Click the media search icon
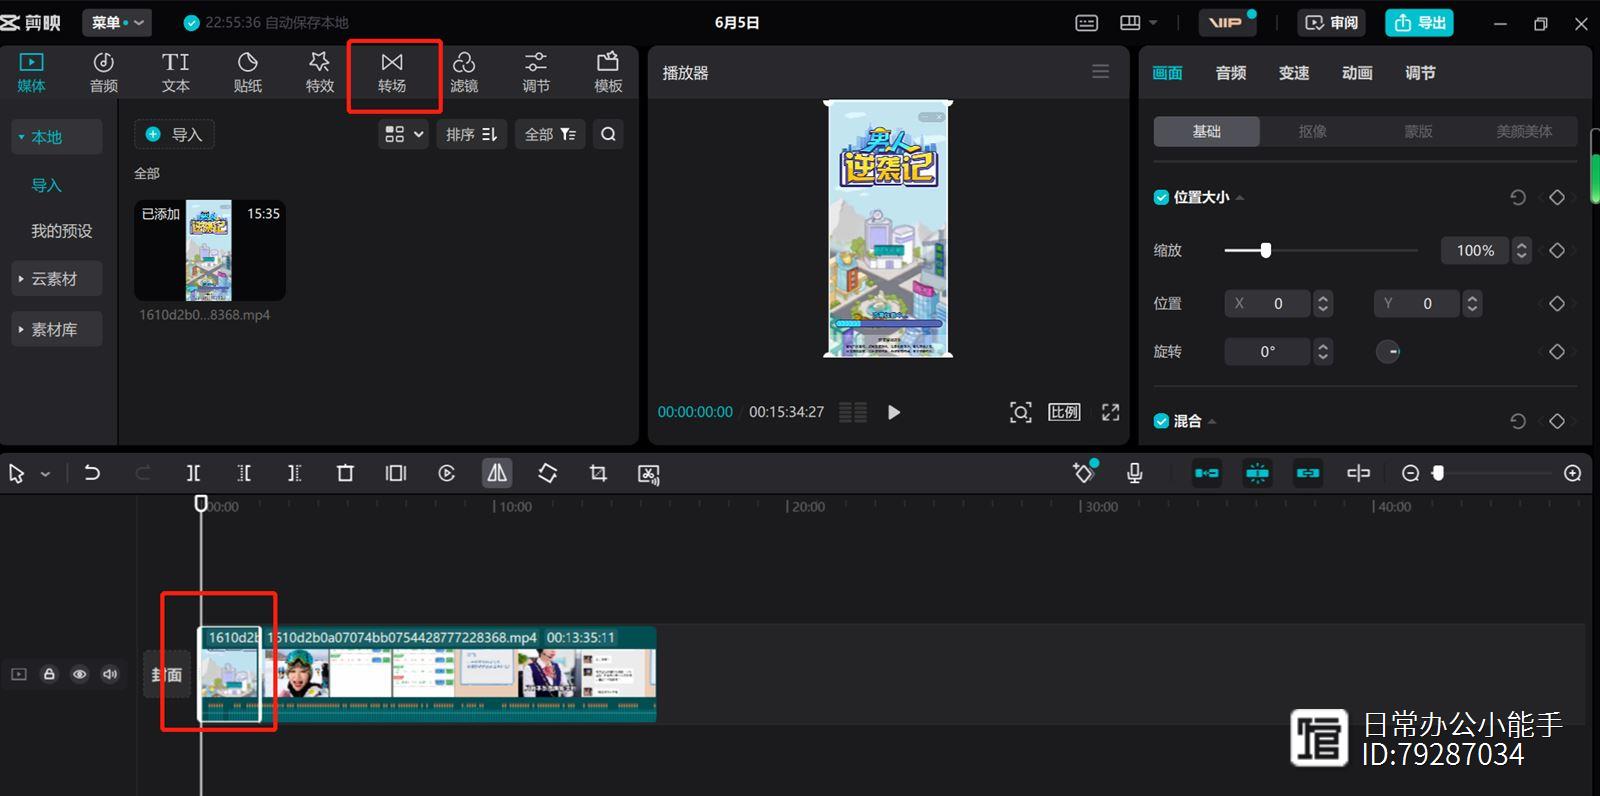1600x796 pixels. [x=608, y=134]
